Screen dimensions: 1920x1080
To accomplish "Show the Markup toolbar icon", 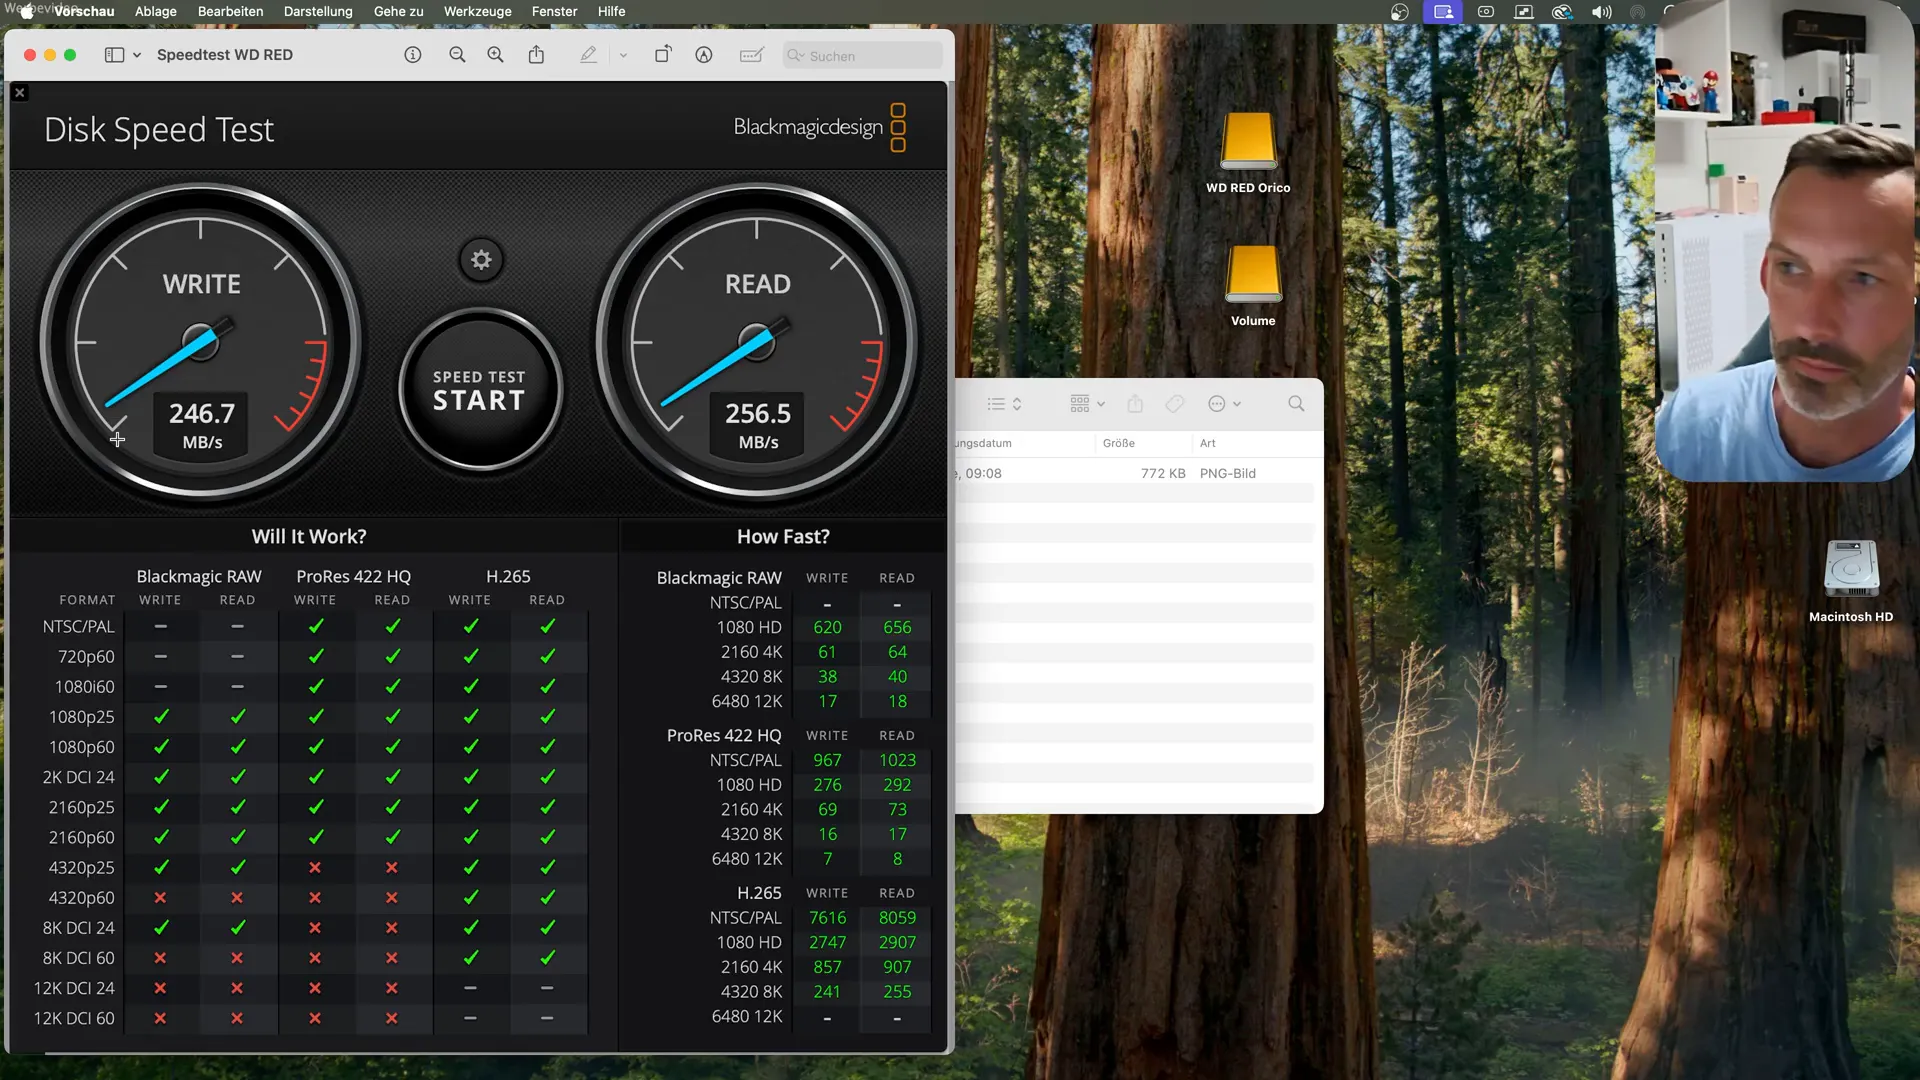I will point(704,55).
